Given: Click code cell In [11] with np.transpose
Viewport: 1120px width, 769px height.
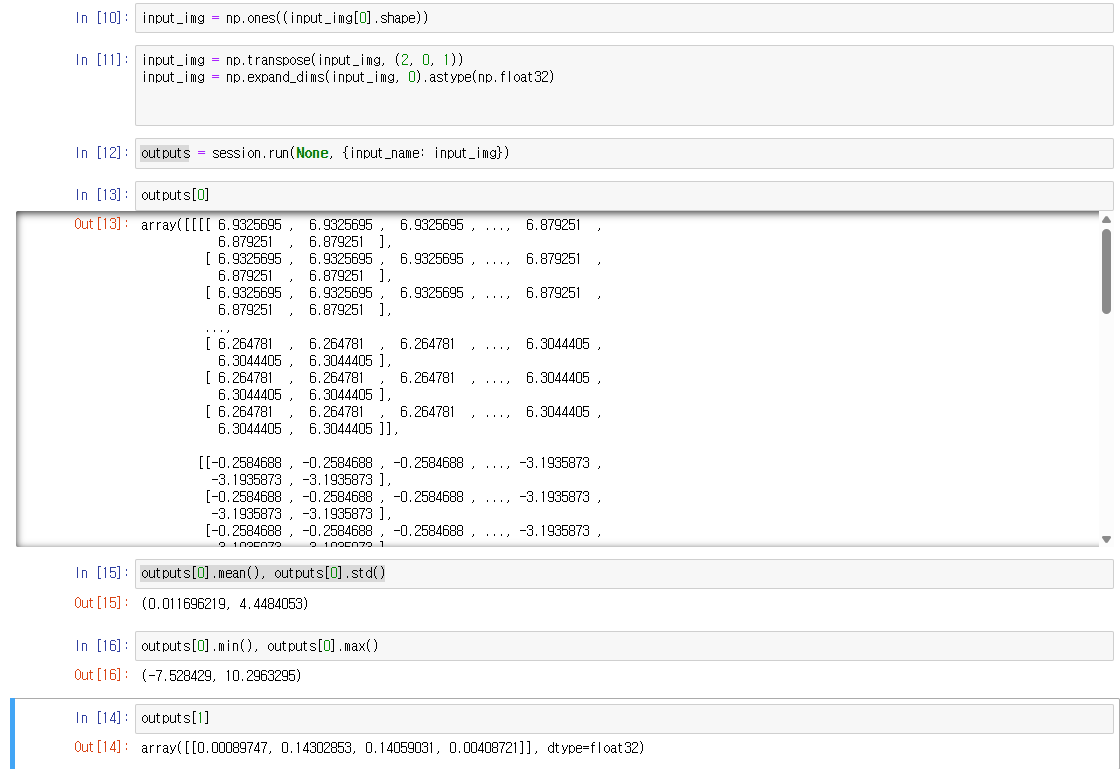Looking at the screenshot, I should click(624, 85).
